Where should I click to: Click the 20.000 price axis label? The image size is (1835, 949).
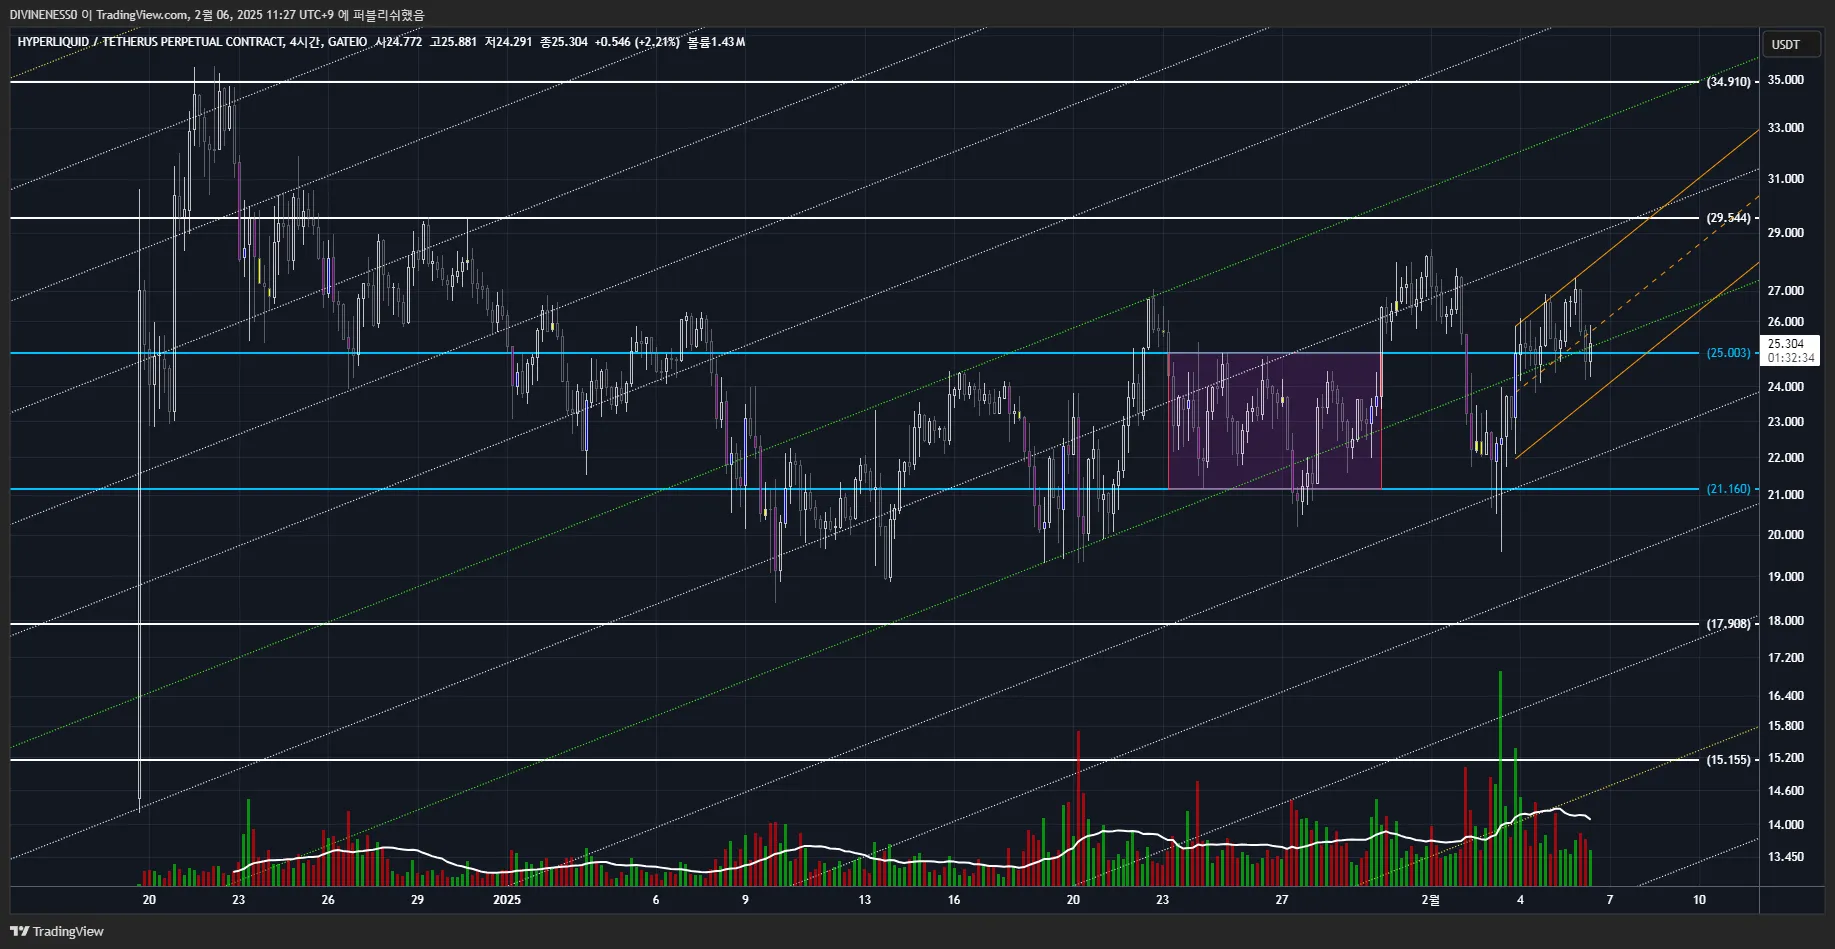(x=1786, y=535)
